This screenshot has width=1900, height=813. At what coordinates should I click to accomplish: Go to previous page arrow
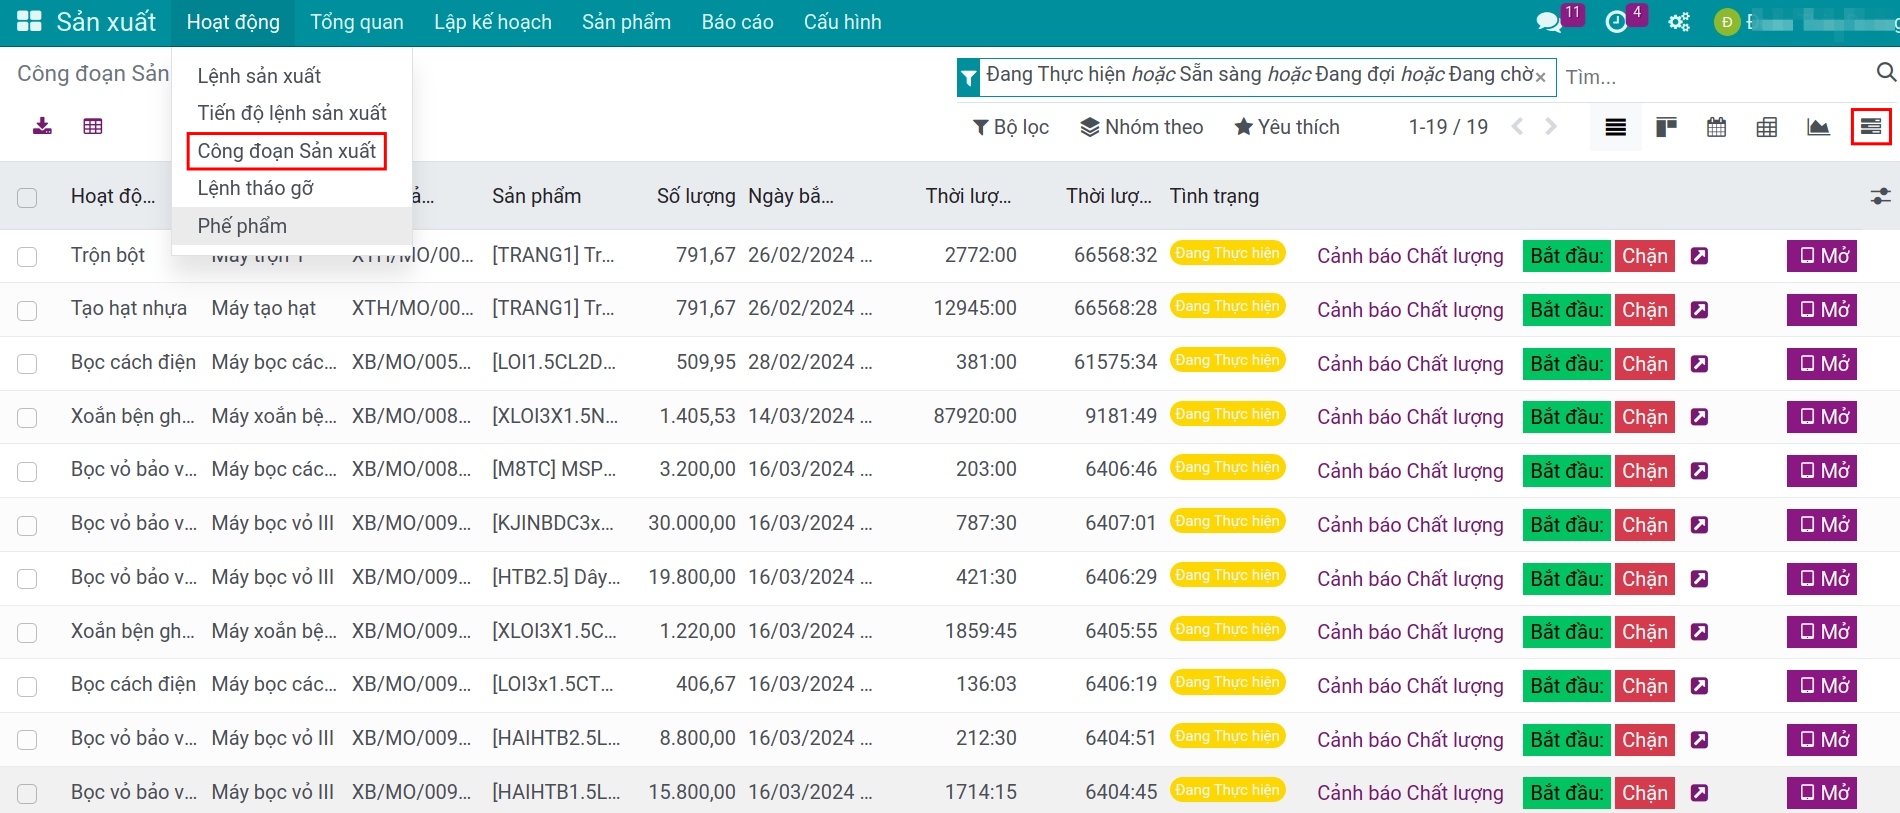pos(1517,127)
